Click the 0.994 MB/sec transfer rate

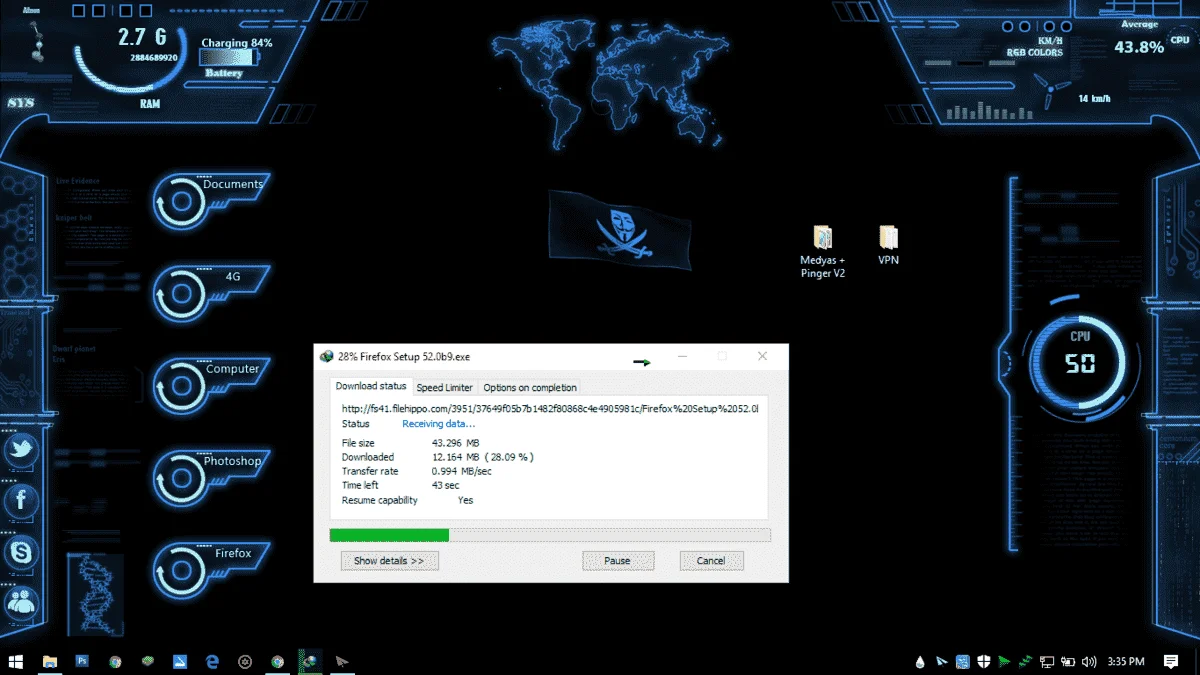tap(461, 471)
